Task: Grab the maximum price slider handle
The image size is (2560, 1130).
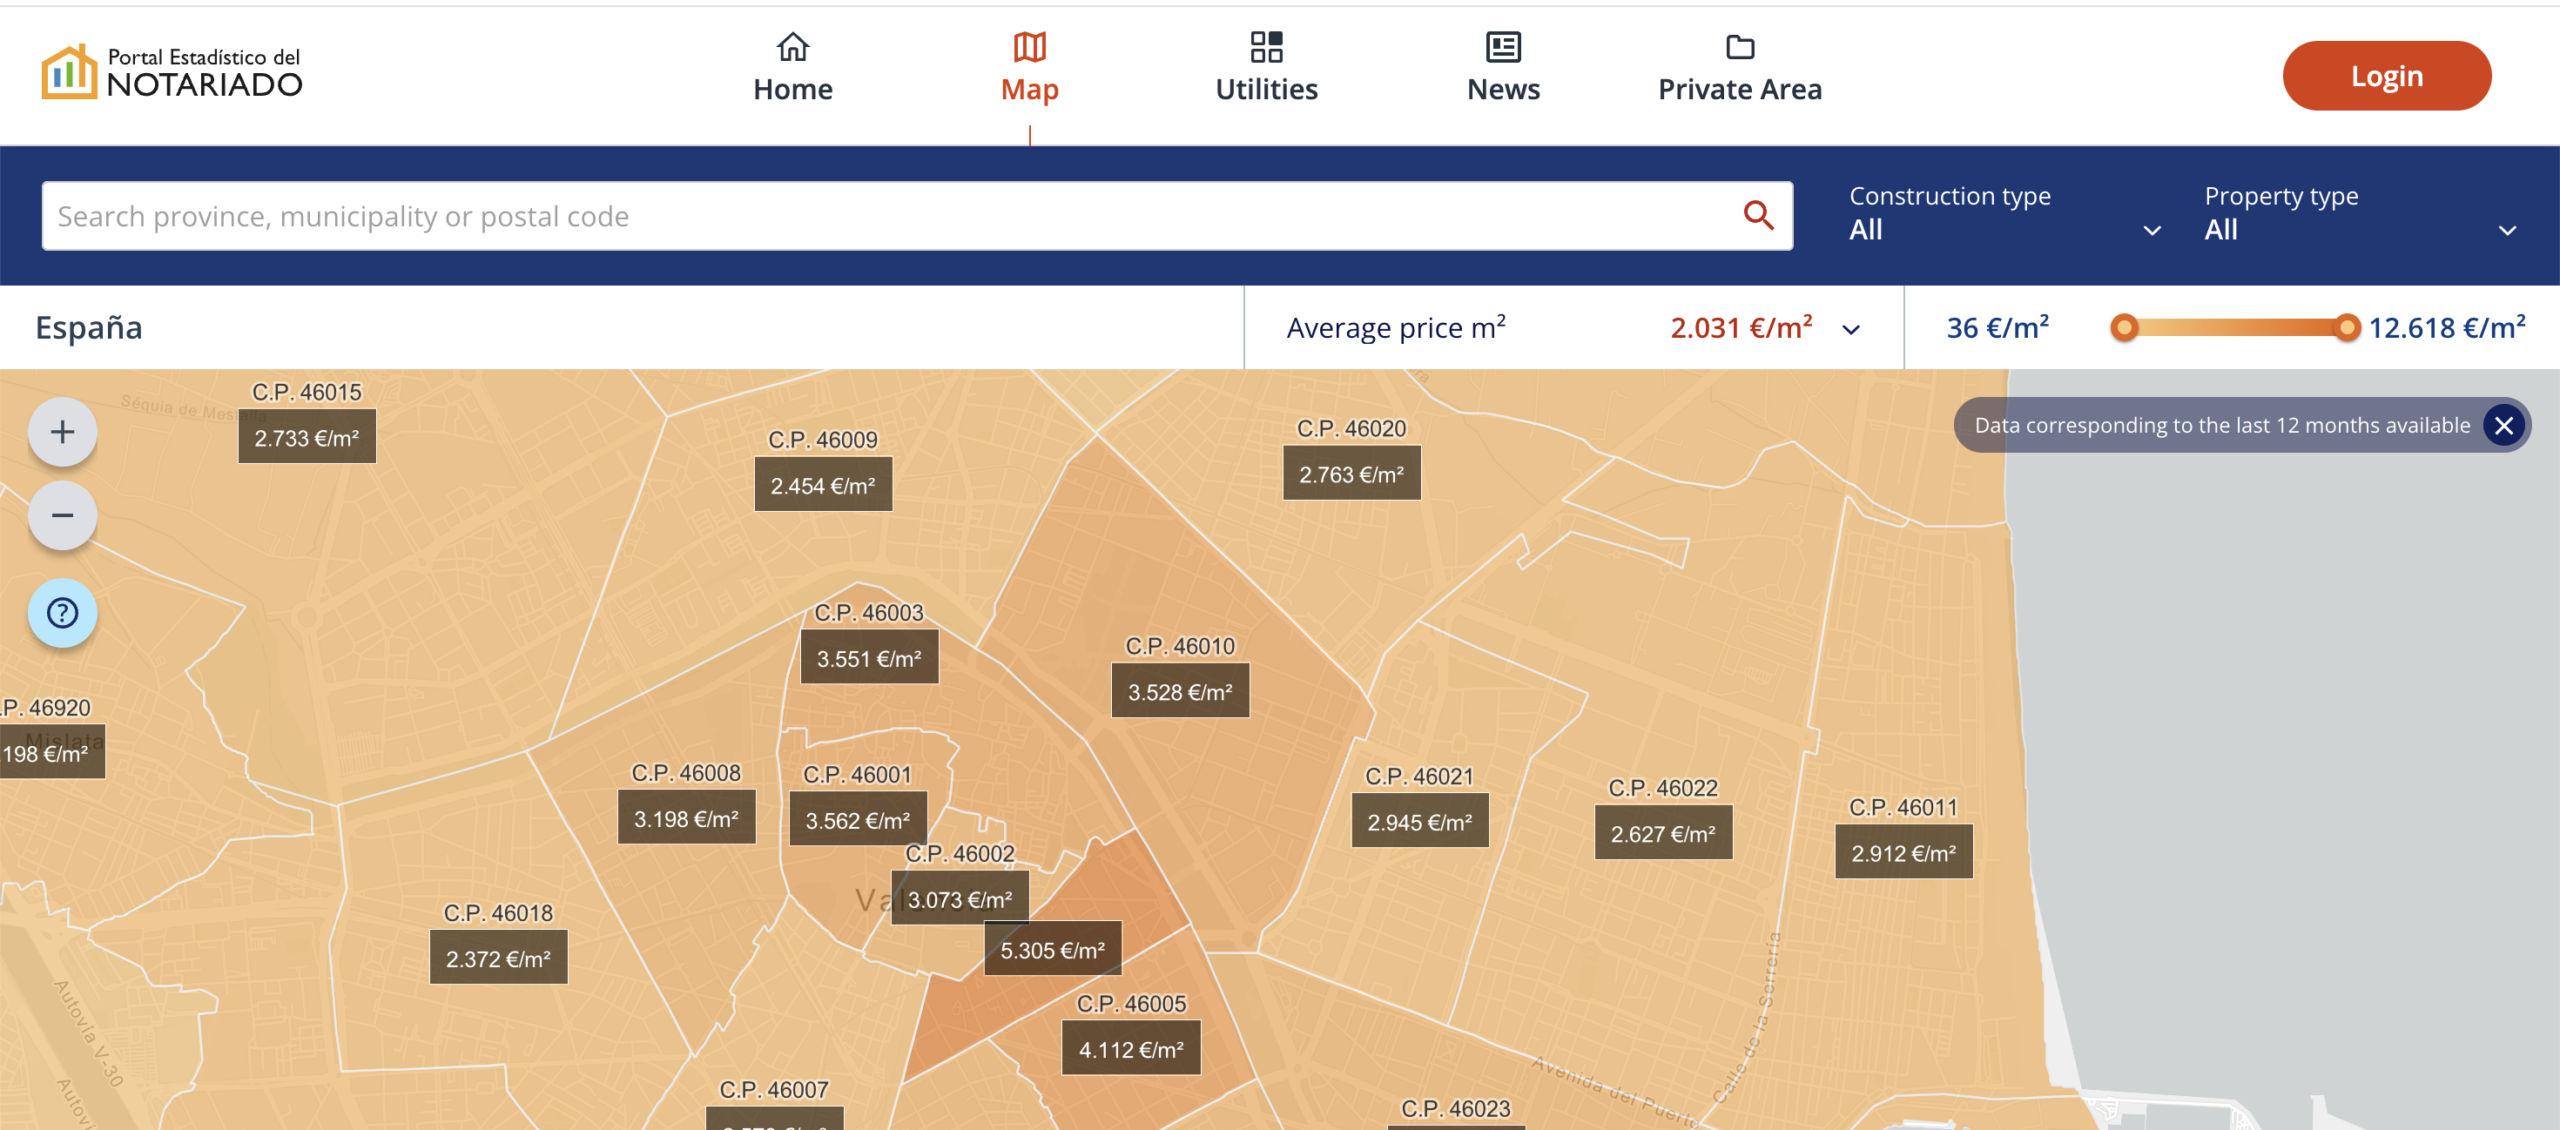Action: point(2346,328)
